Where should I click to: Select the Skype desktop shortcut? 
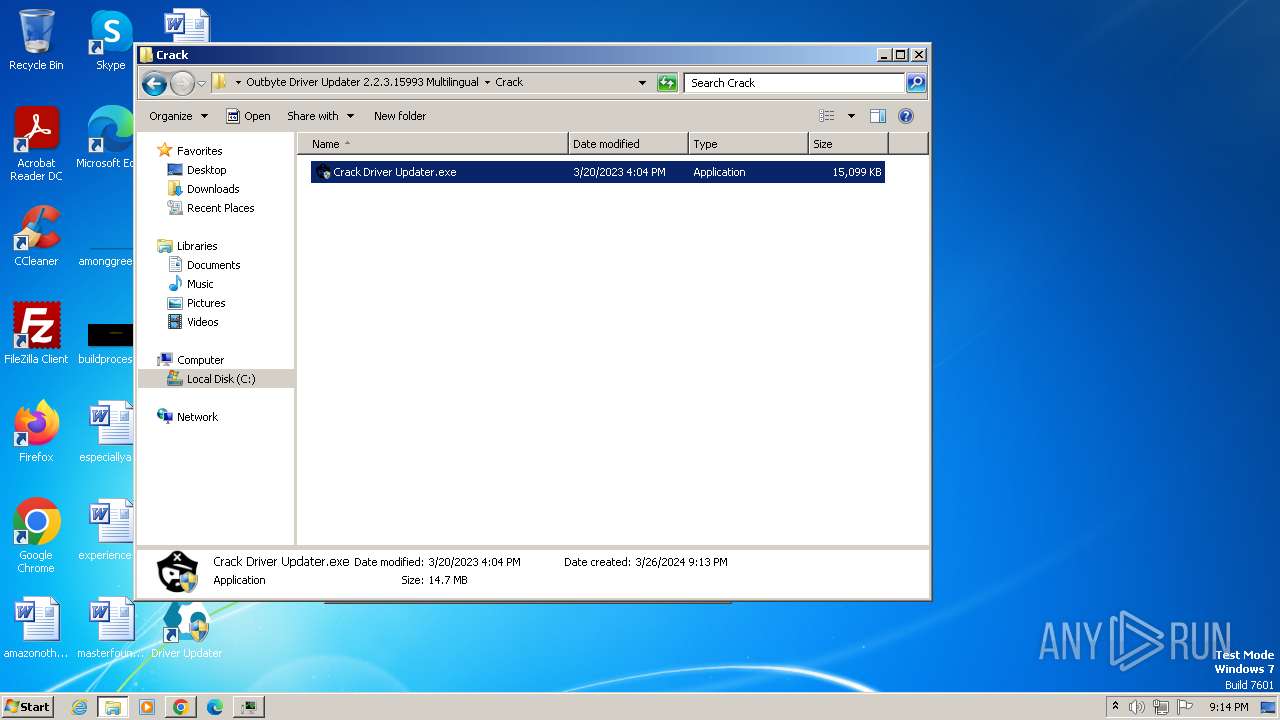(x=110, y=40)
